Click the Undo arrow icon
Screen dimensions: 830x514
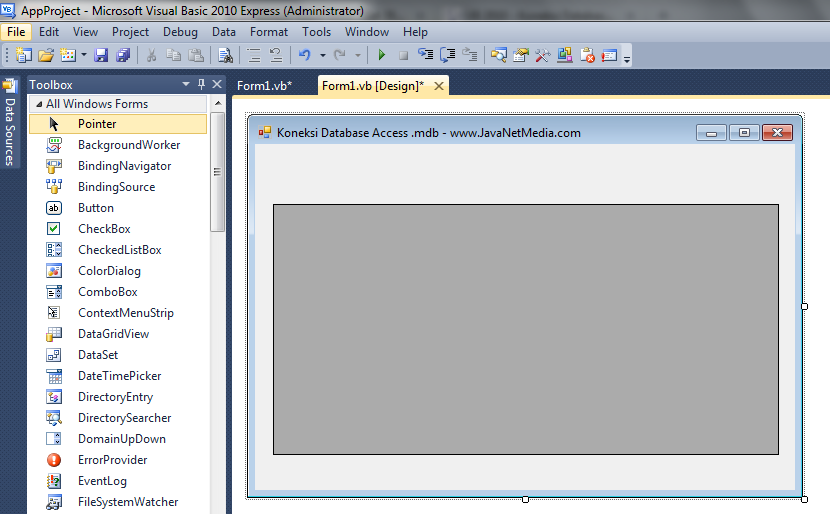coord(304,55)
